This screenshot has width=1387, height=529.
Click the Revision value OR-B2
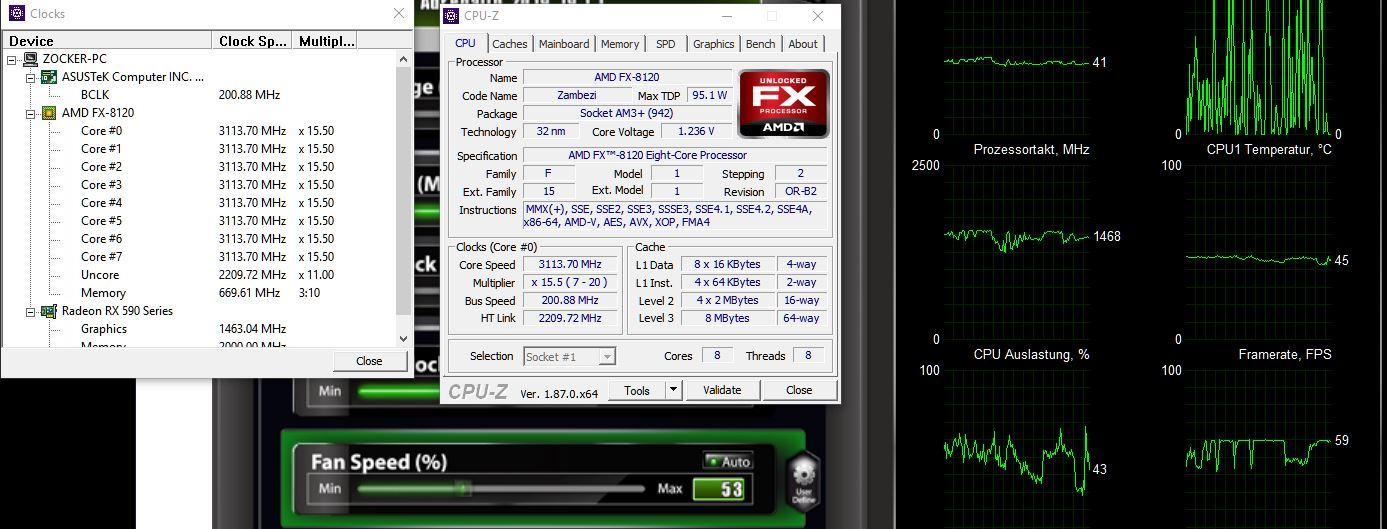click(x=800, y=192)
